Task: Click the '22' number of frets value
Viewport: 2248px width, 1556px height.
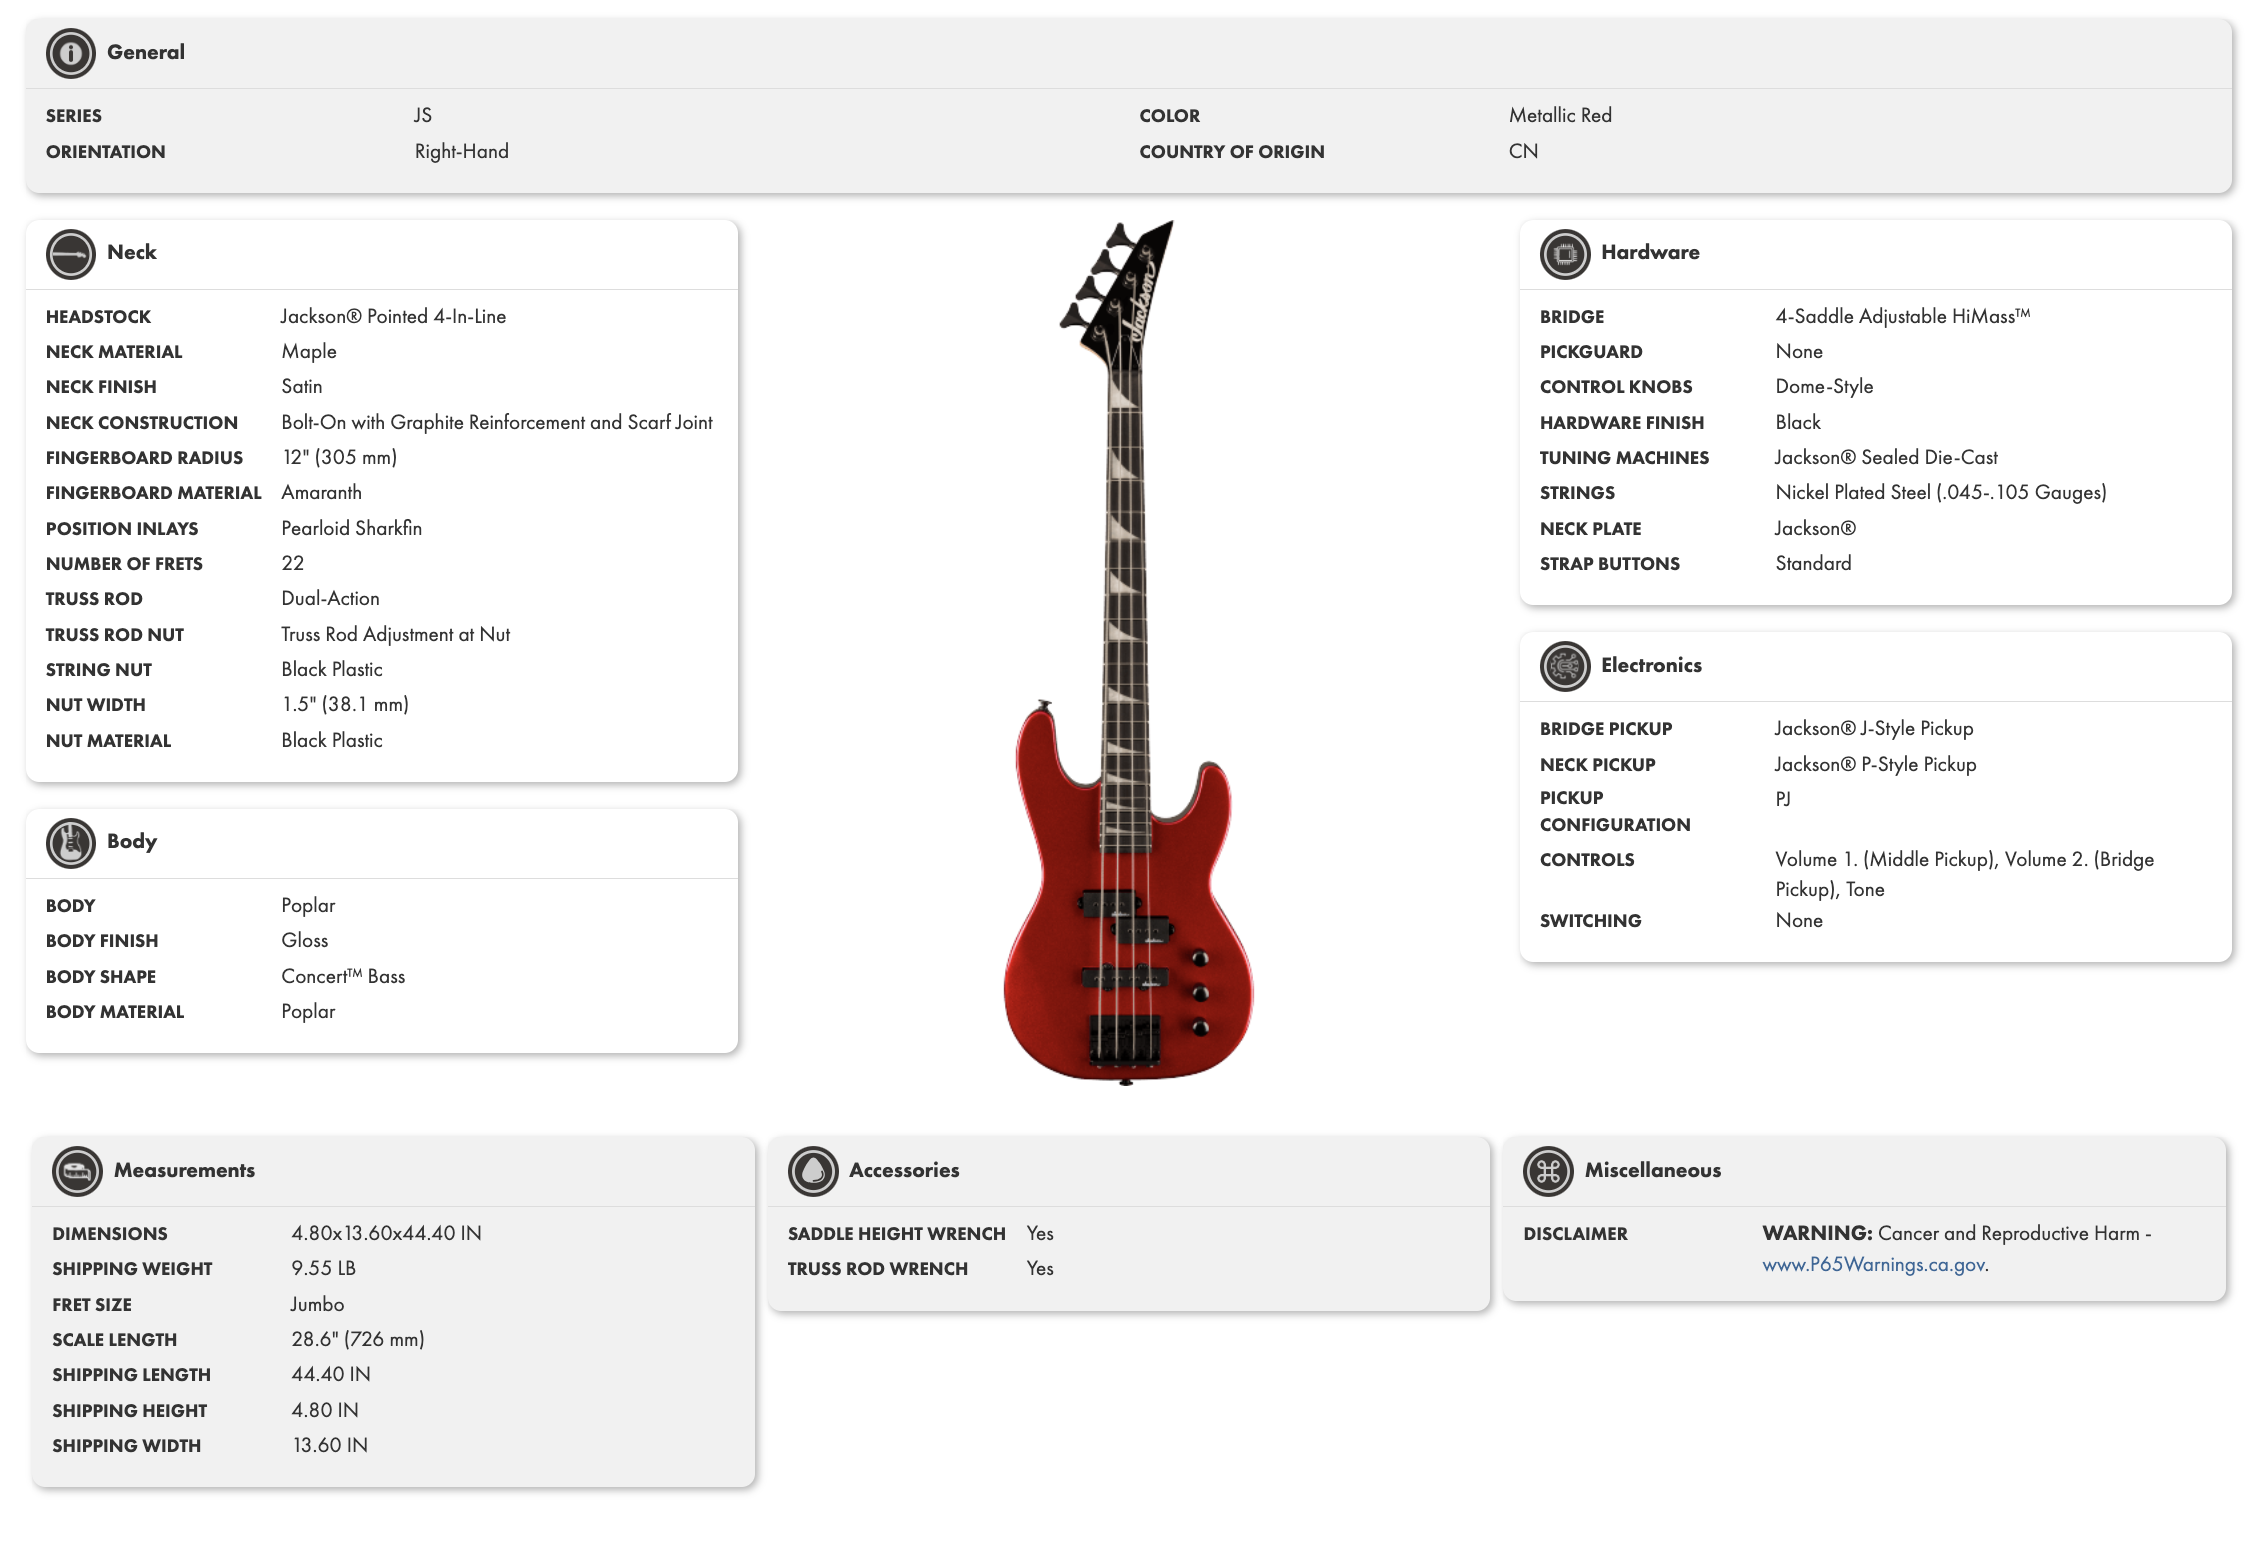Action: tap(293, 563)
